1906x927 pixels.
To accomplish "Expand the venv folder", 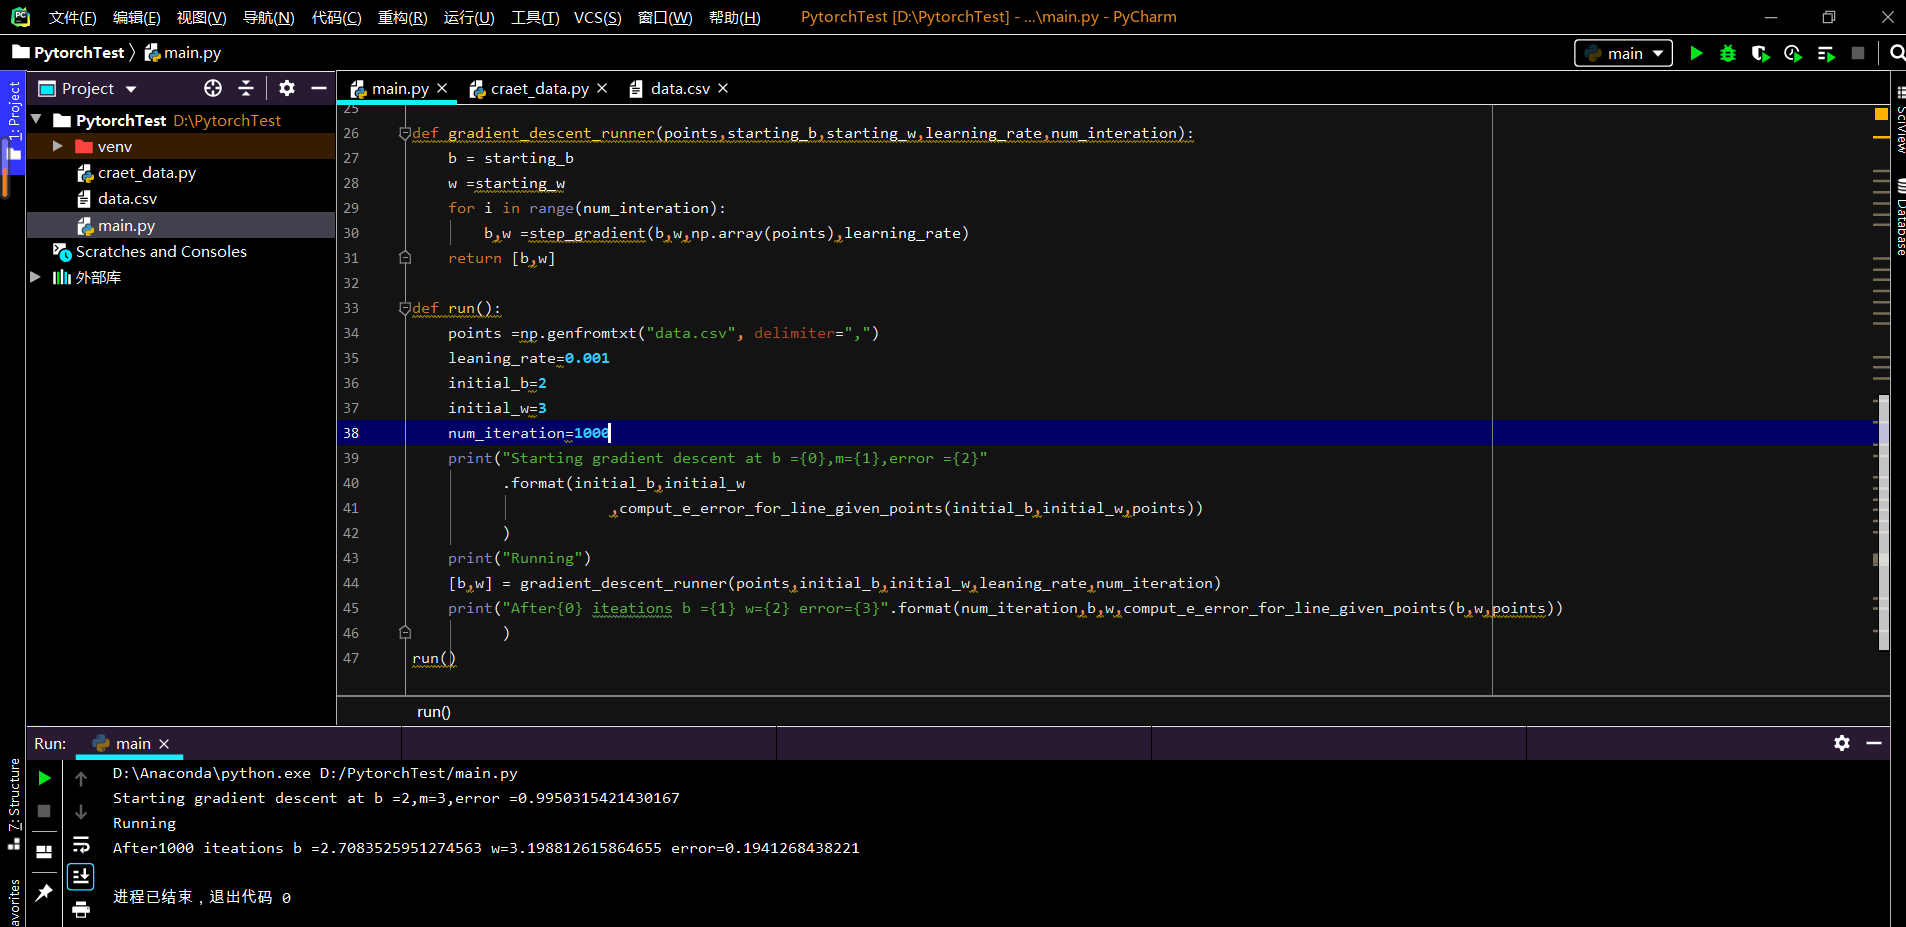I will click(58, 146).
